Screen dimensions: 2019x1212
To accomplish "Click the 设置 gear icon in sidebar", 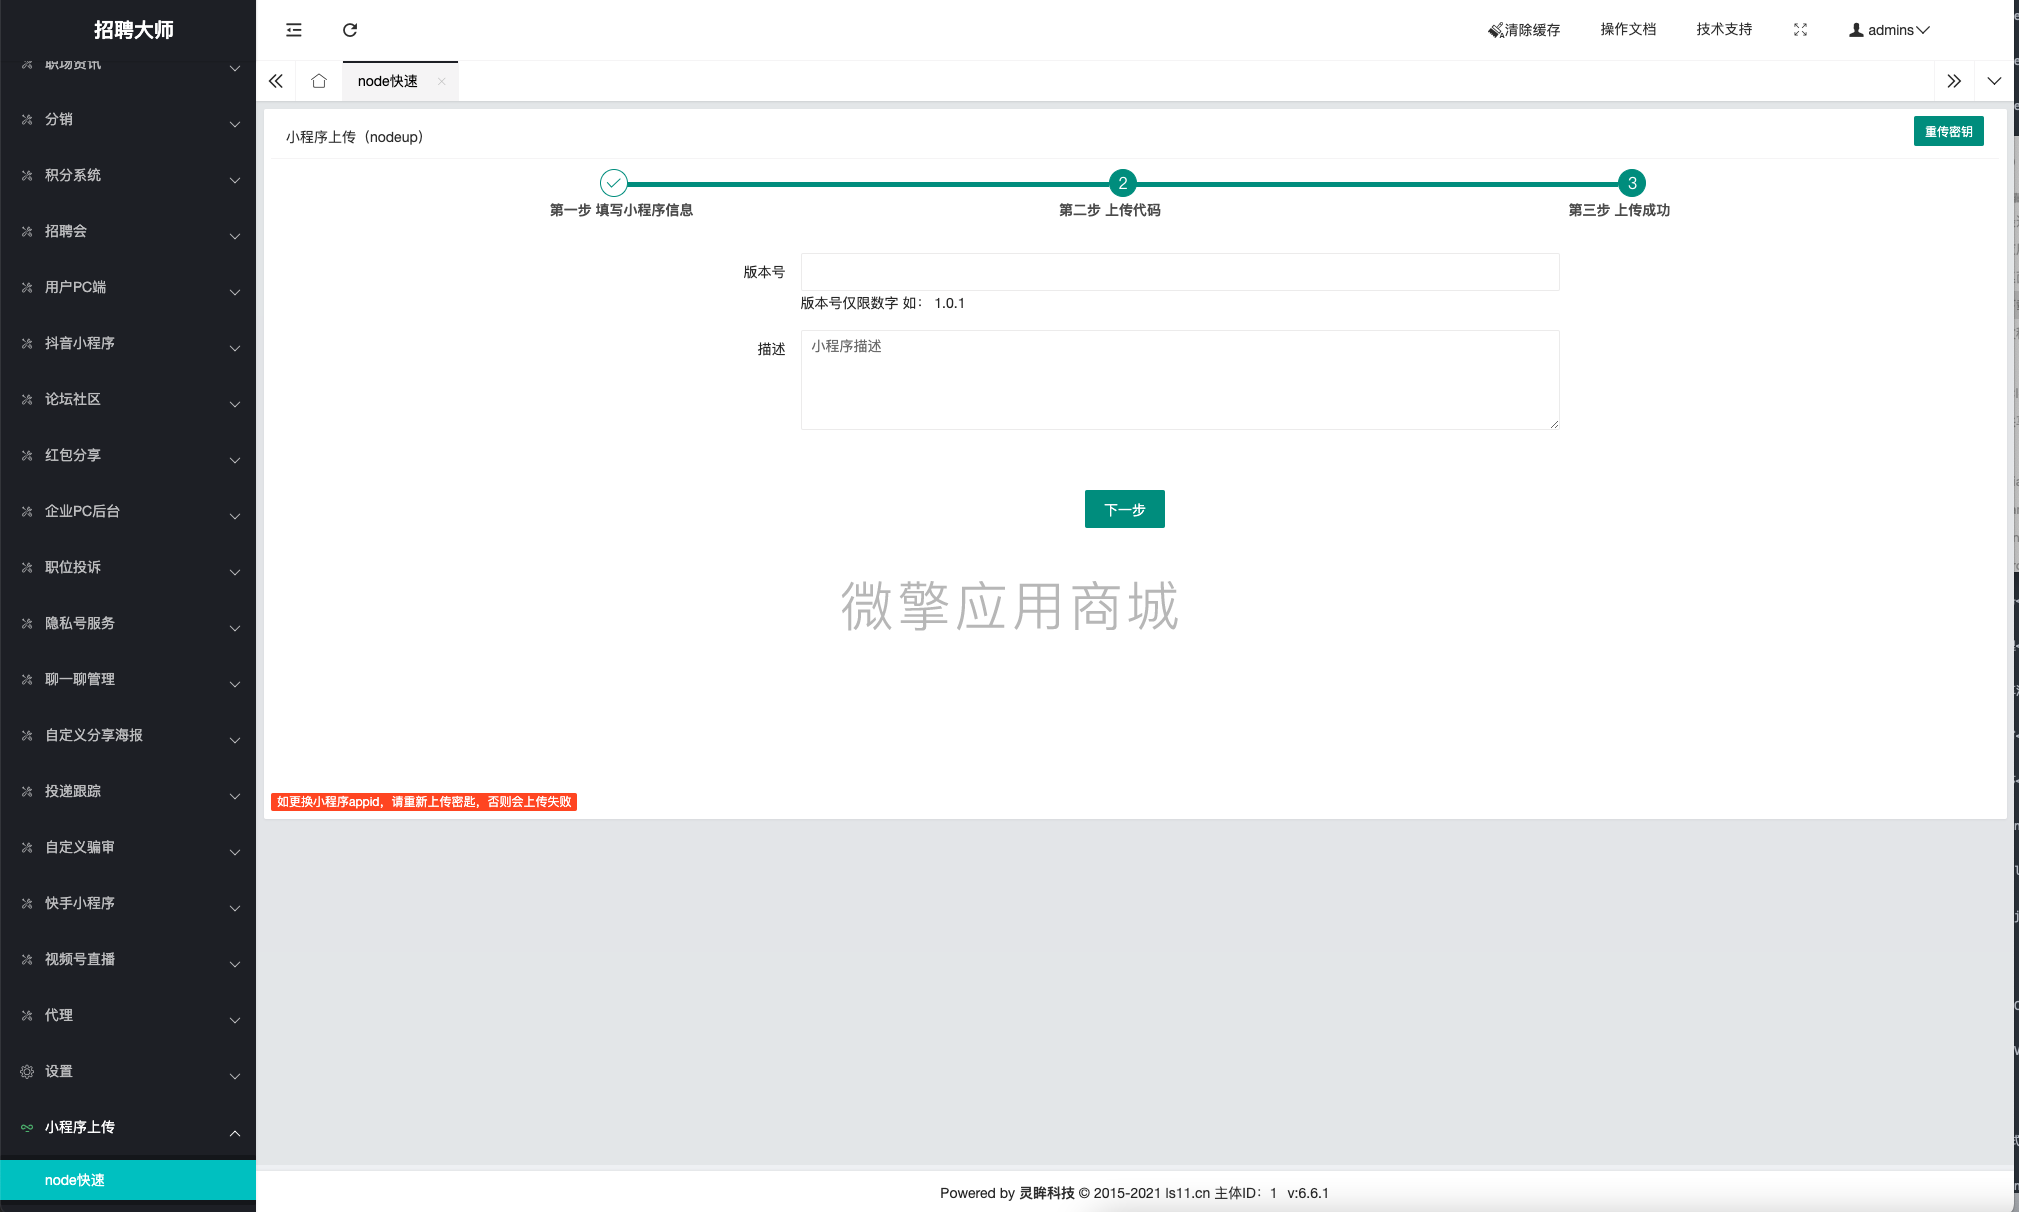I will click(26, 1071).
